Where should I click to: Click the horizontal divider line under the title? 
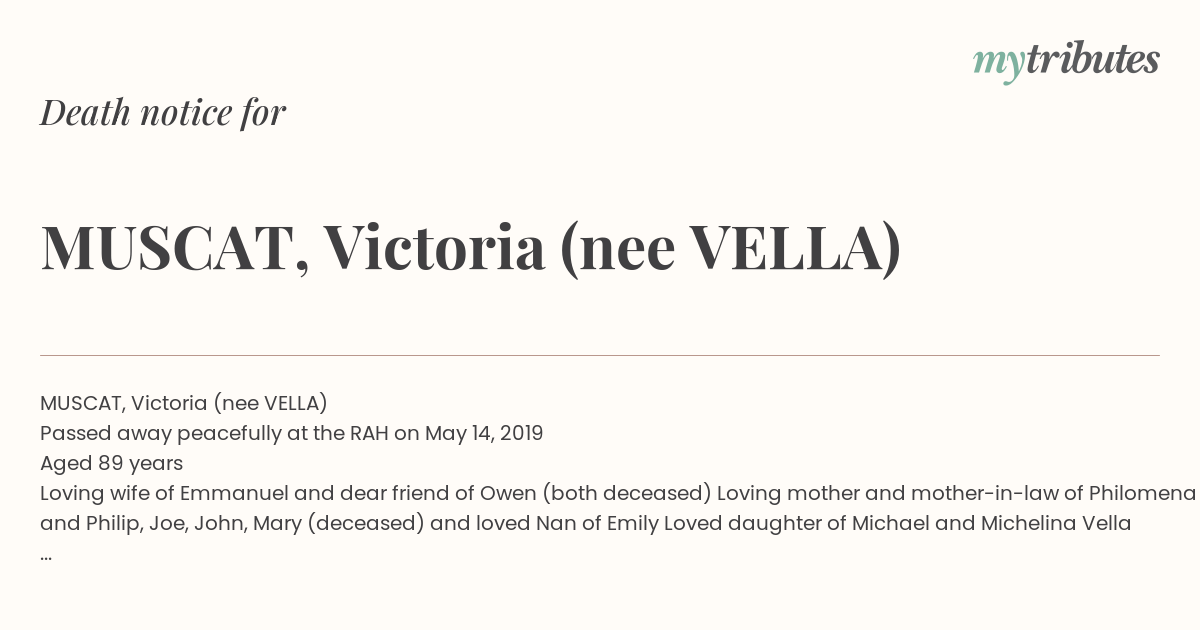(600, 355)
